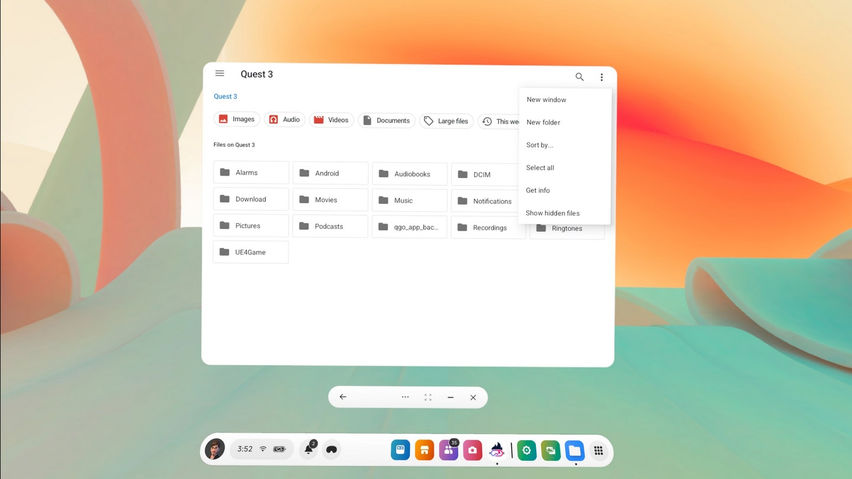This screenshot has width=852, height=479.
Task: Open the Android folder
Action: pos(330,173)
